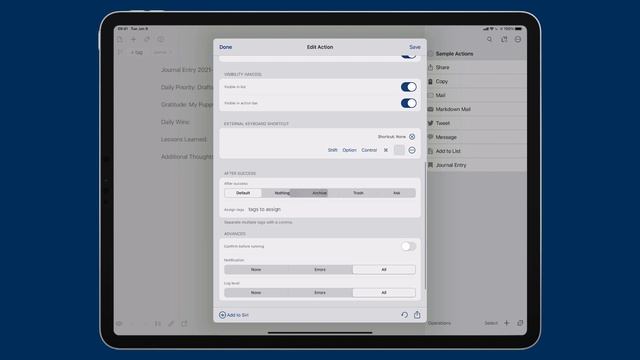Tap the Message action row

(477, 137)
